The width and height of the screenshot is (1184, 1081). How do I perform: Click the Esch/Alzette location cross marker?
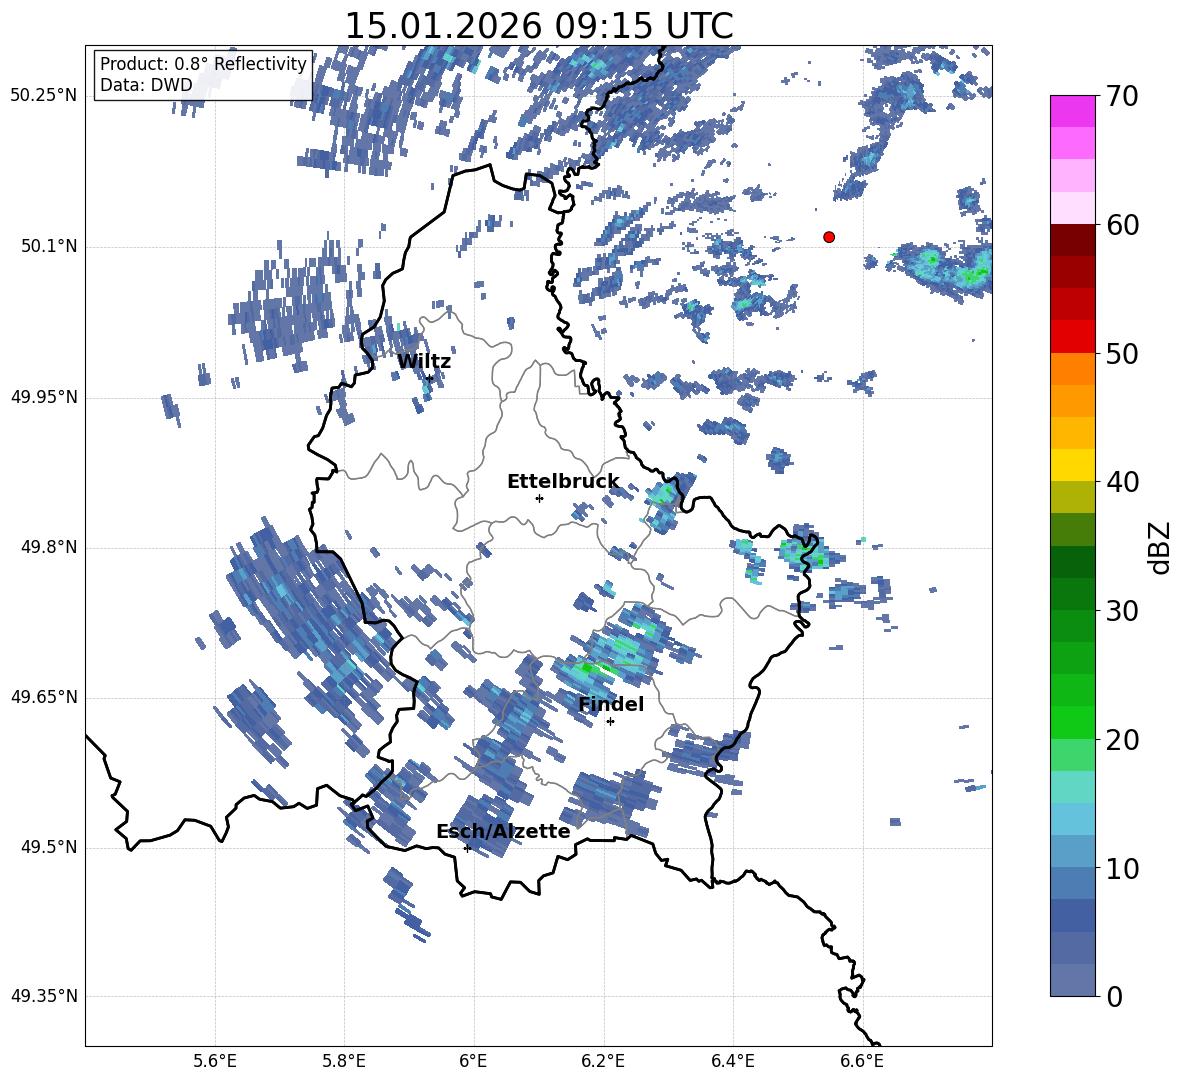(467, 848)
